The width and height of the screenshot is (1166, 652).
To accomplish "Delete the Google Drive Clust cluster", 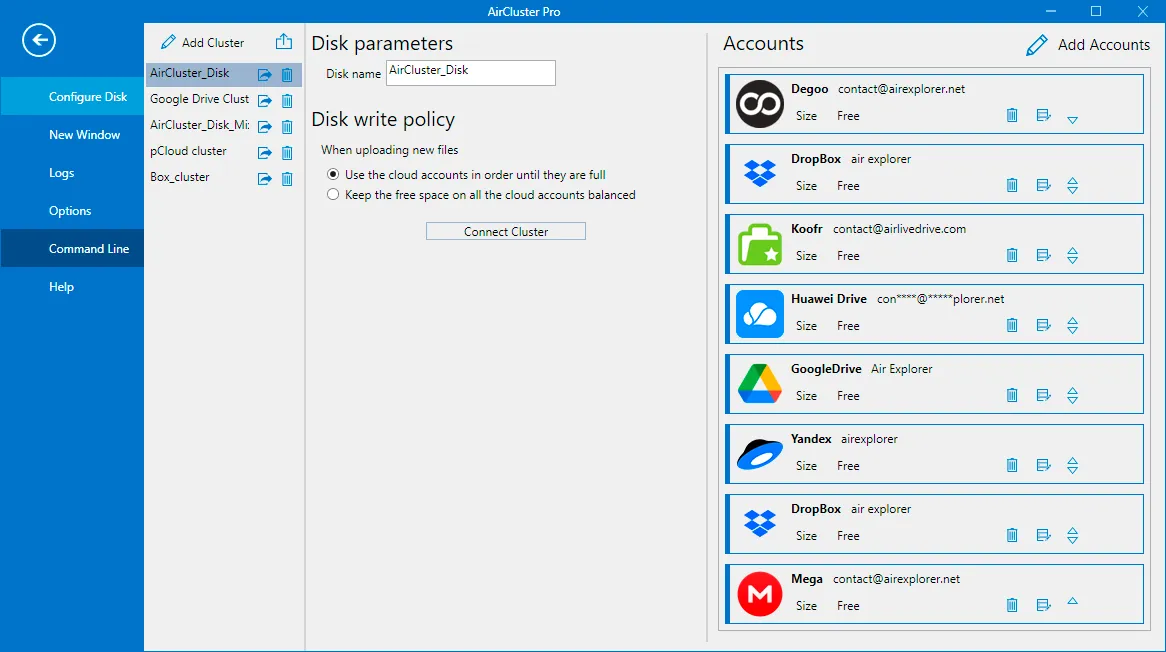I will point(287,100).
